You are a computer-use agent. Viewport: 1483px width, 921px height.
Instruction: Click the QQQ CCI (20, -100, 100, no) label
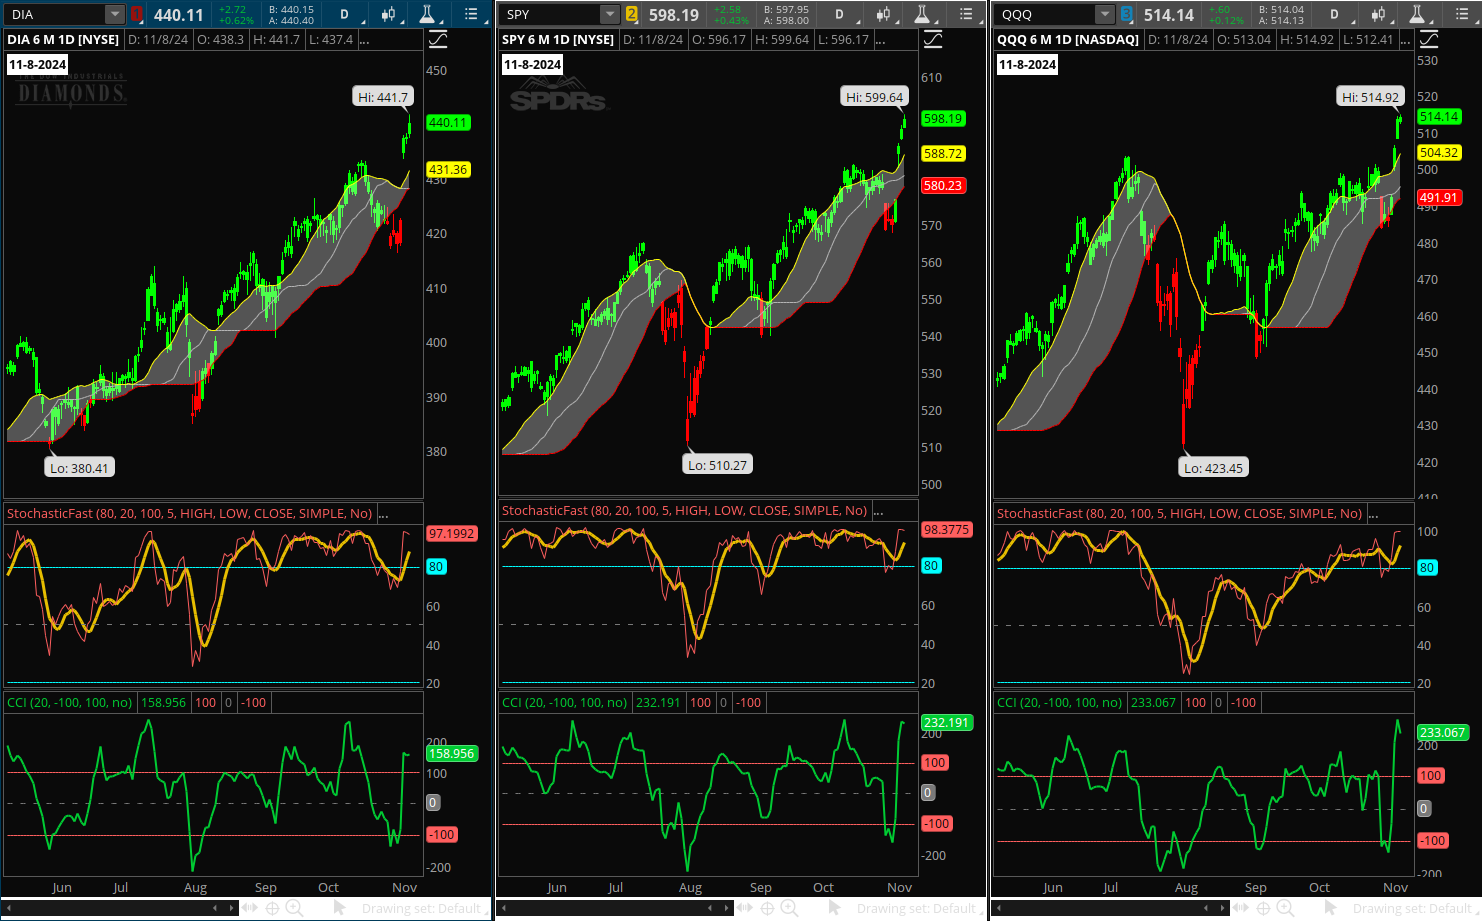point(1060,702)
